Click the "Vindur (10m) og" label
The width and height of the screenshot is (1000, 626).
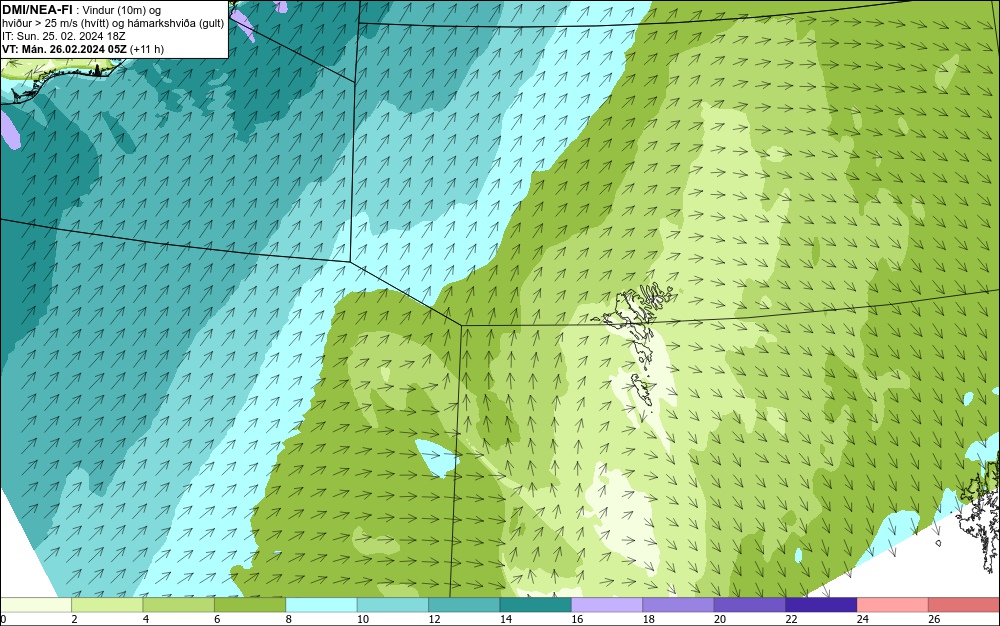coord(122,10)
